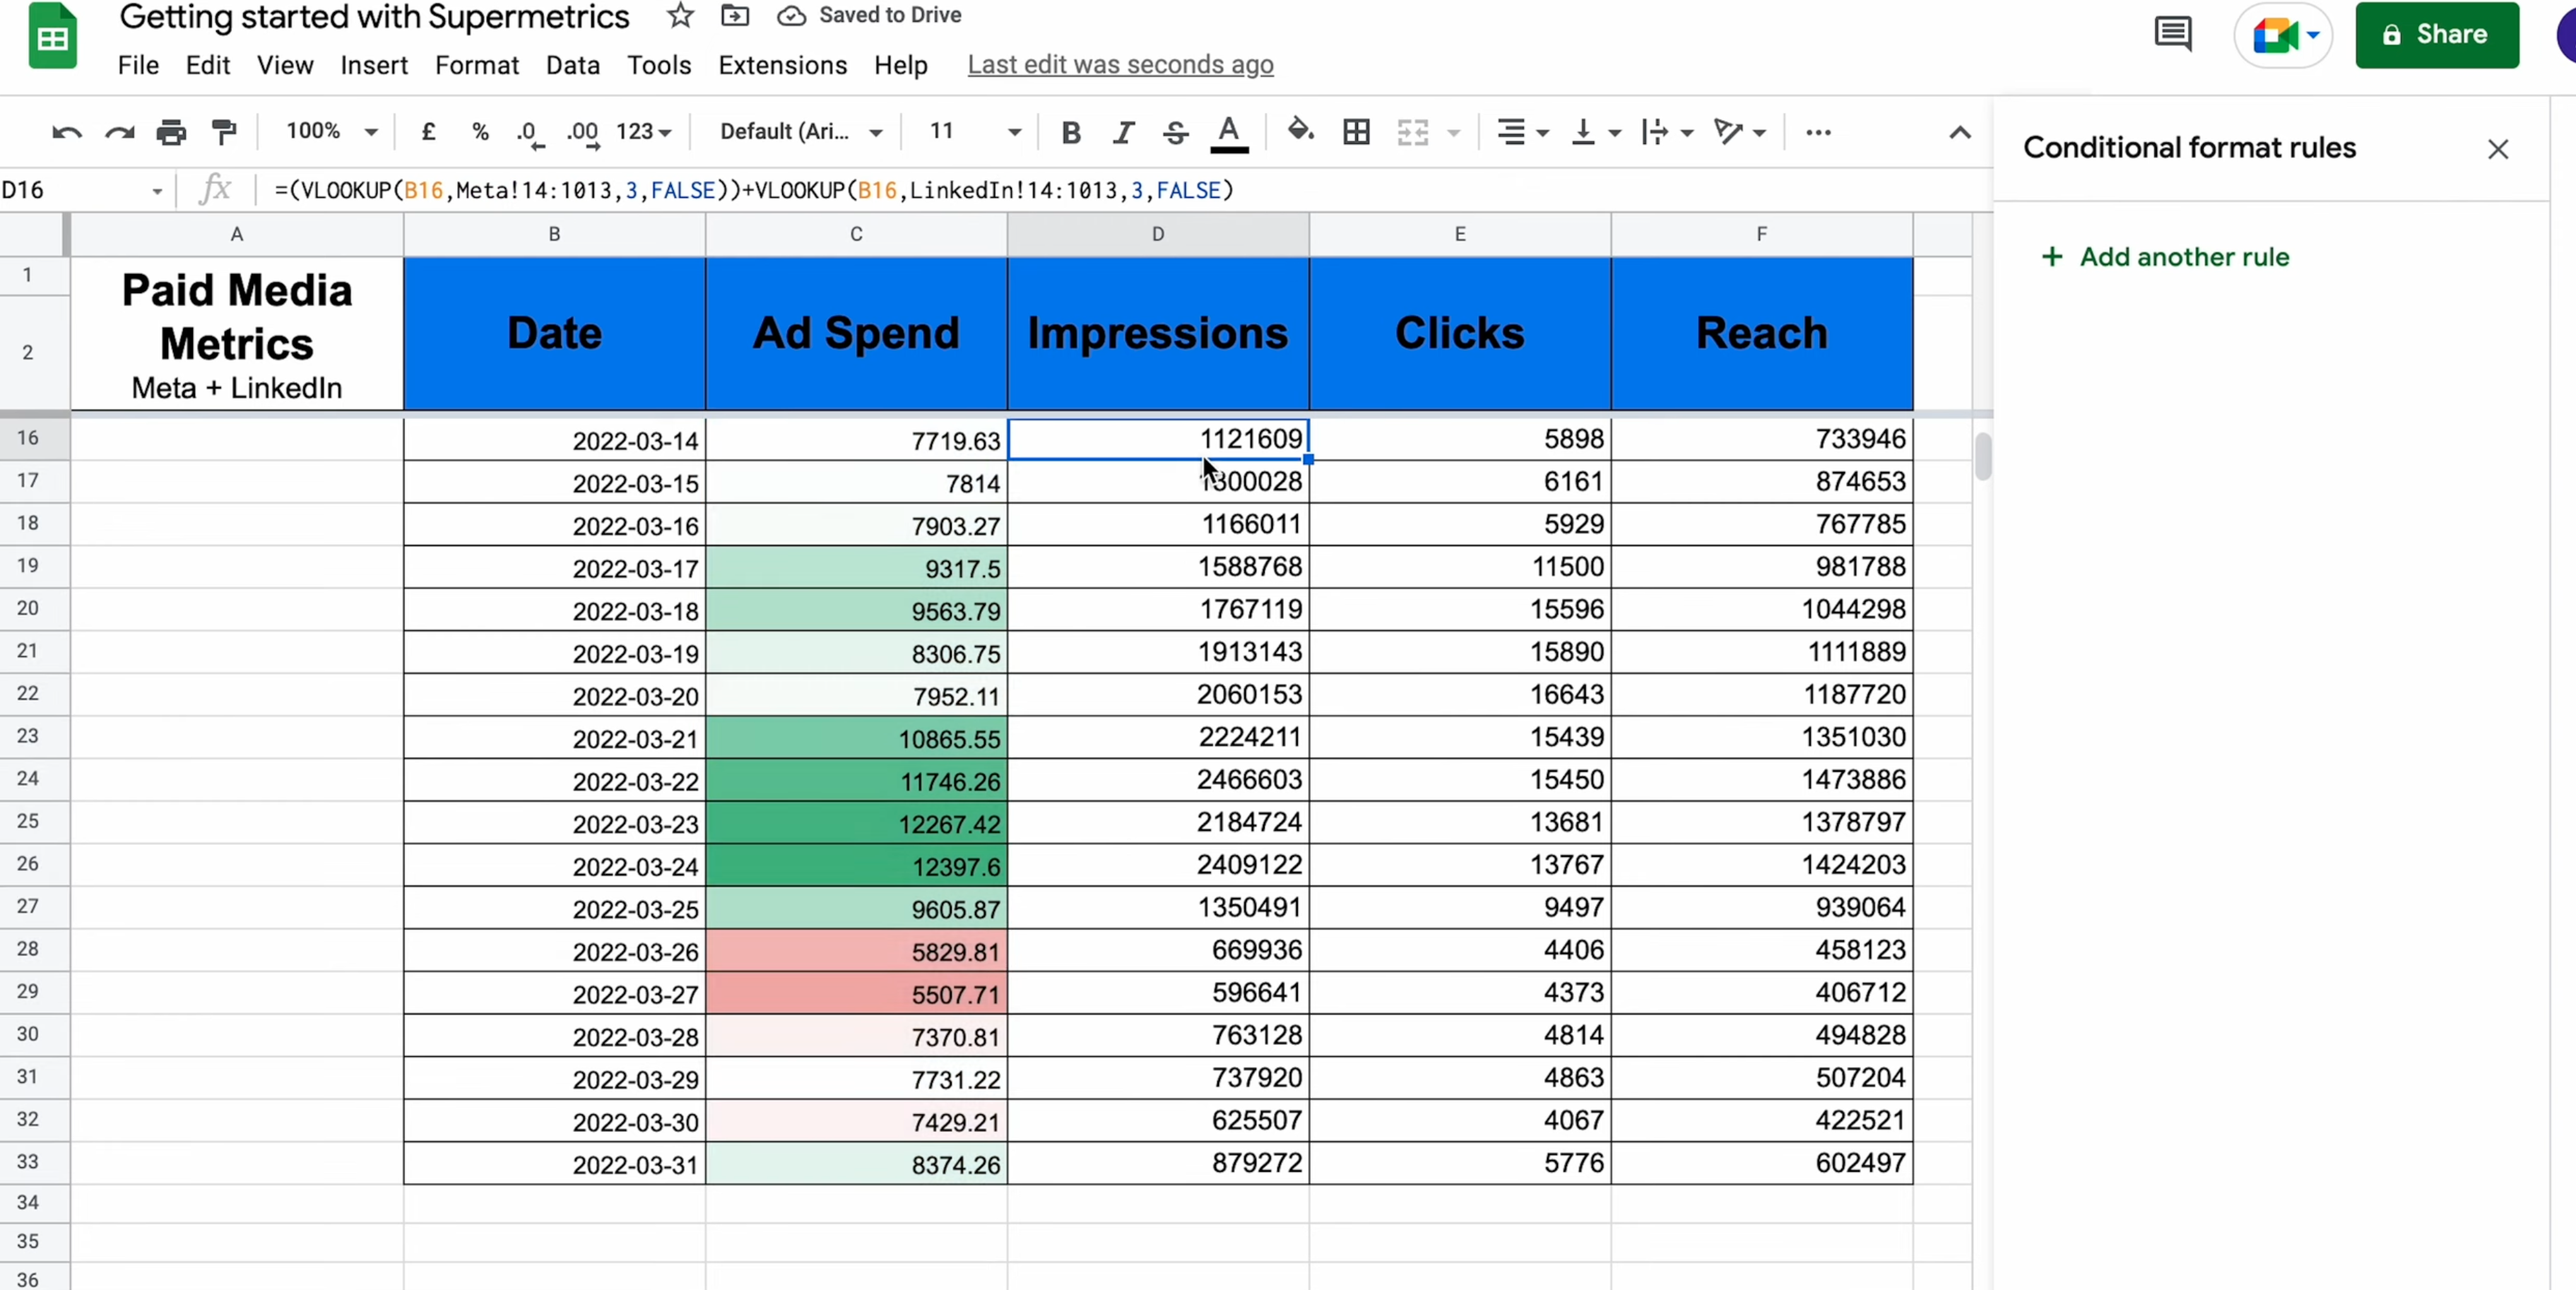The width and height of the screenshot is (2576, 1290).
Task: Open the zoom 100% dropdown
Action: click(331, 131)
